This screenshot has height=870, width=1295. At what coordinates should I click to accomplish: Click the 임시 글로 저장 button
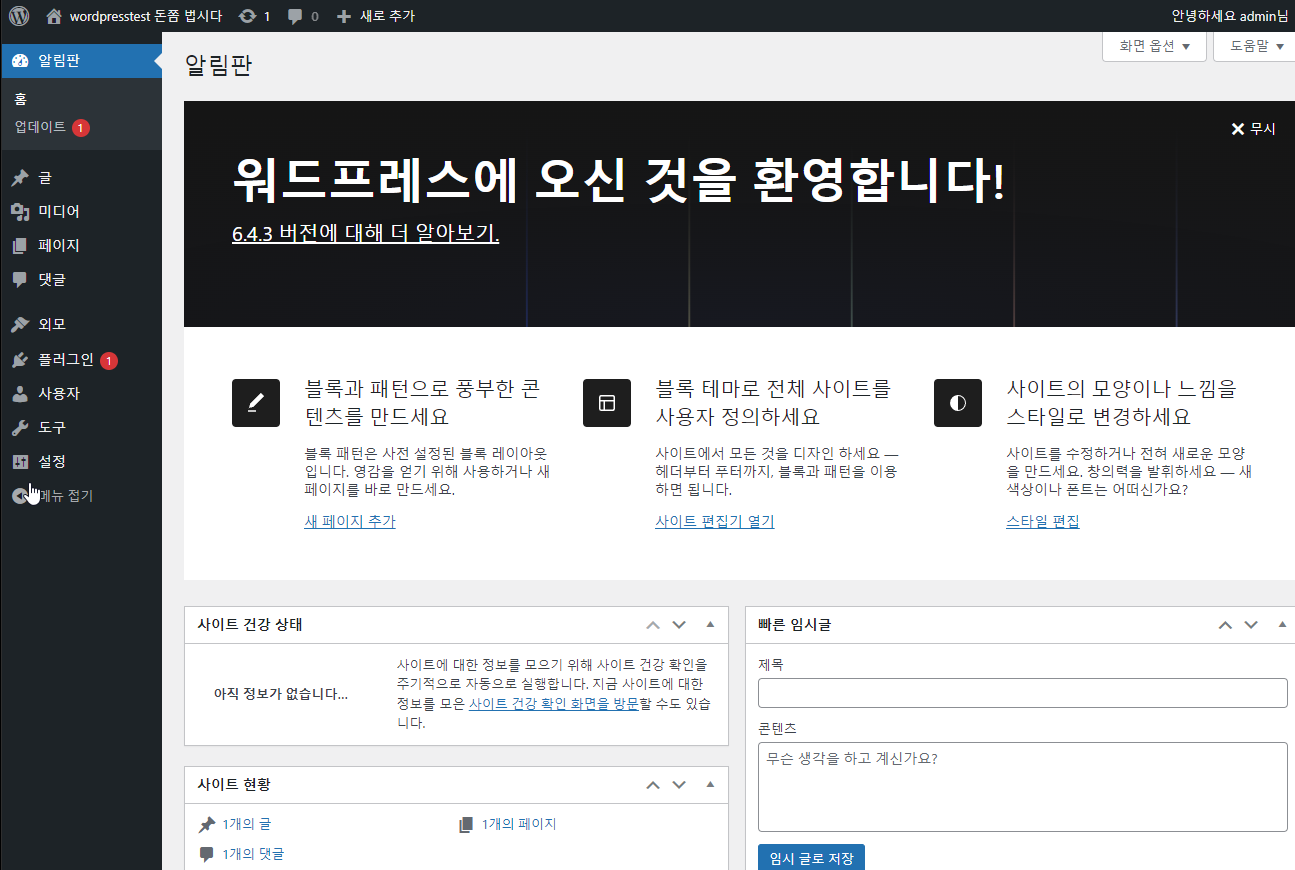pos(811,858)
